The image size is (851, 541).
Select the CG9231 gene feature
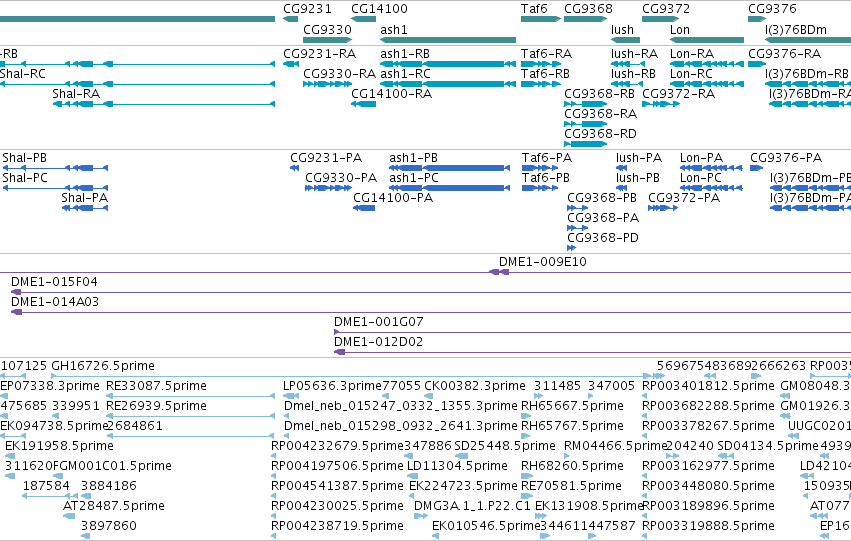(x=291, y=19)
